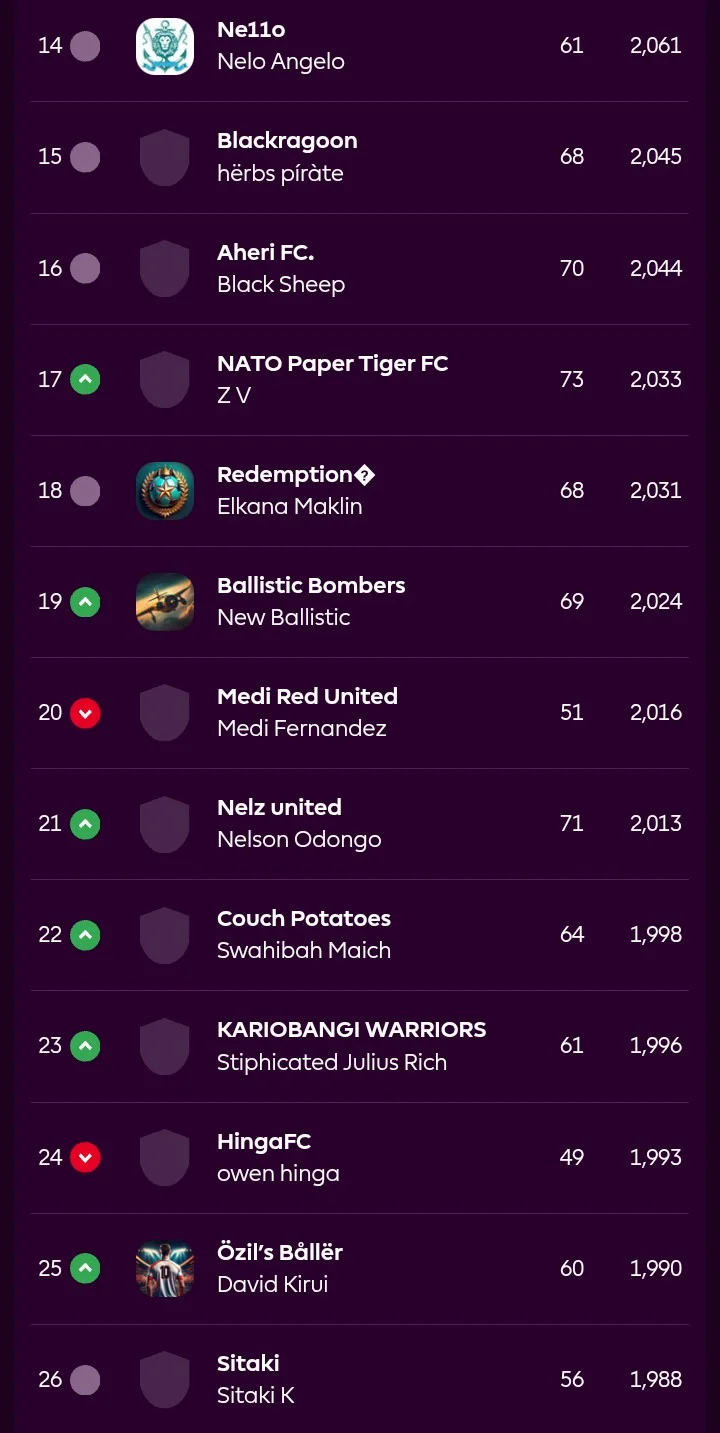Click the Redemption team star badge
Viewport: 720px width, 1433px height.
tap(165, 491)
